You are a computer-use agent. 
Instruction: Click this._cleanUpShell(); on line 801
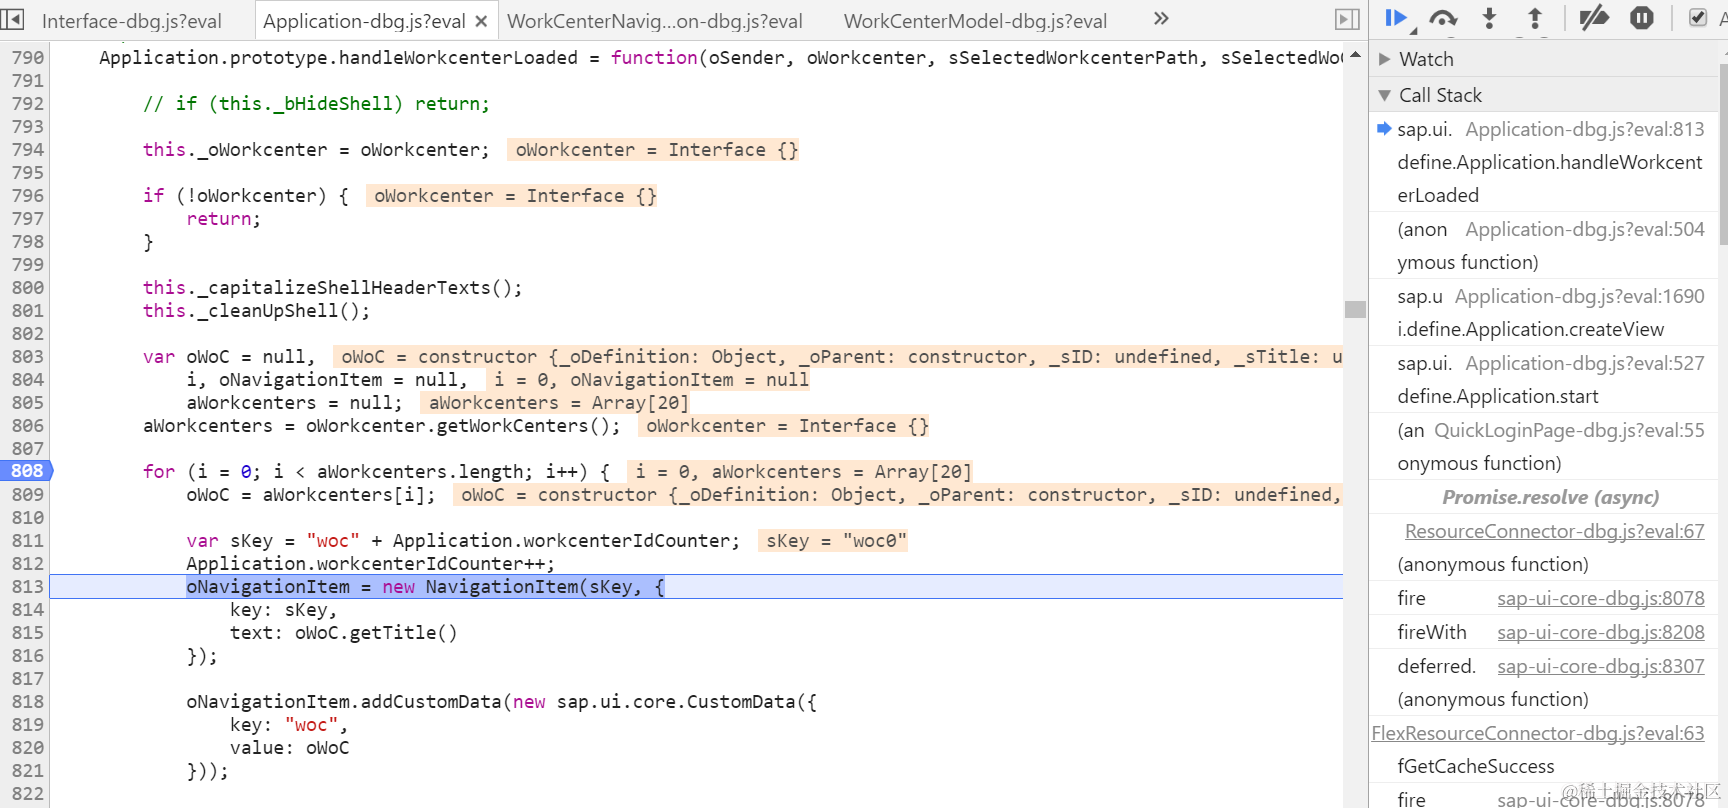click(x=256, y=311)
